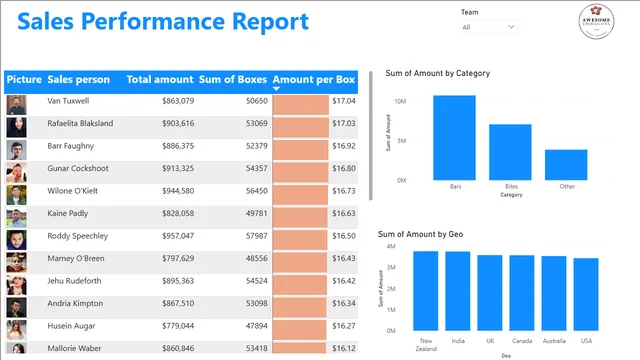The image size is (640, 360).
Task: Sort by Sales person column header
Action: point(78,79)
